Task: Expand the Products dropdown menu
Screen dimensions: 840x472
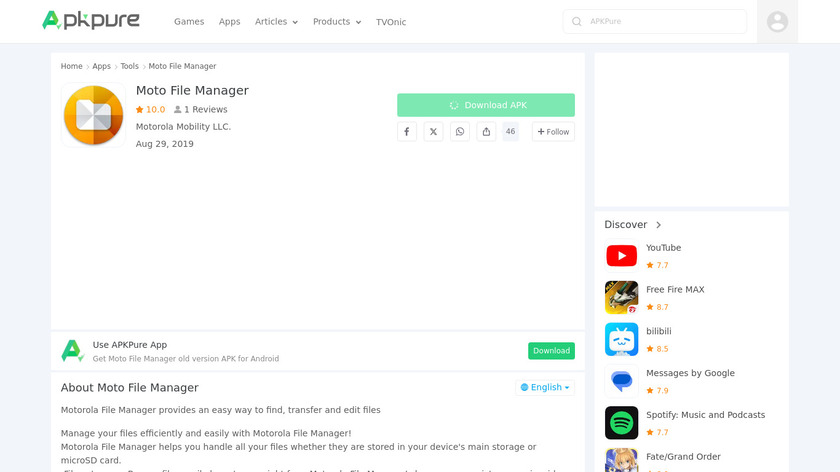Action: pyautogui.click(x=337, y=22)
